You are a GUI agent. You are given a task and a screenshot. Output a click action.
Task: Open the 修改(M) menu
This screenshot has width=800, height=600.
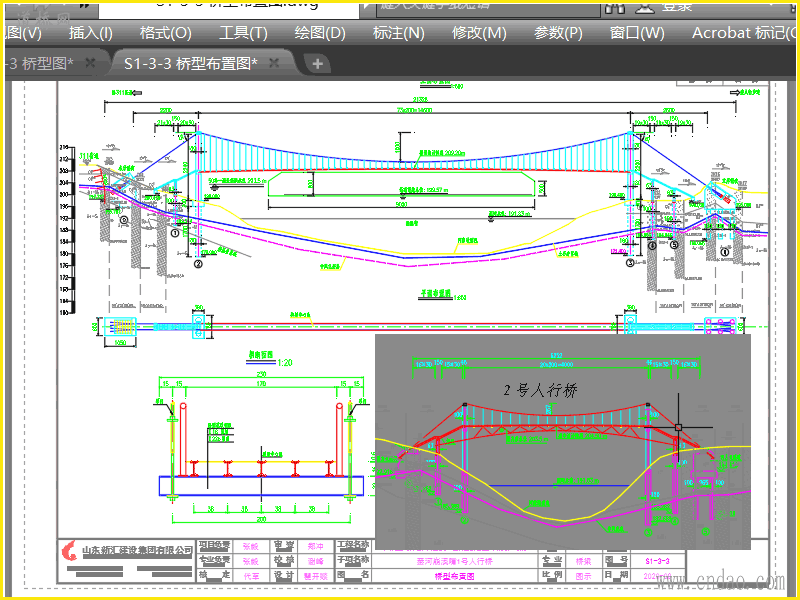(479, 33)
